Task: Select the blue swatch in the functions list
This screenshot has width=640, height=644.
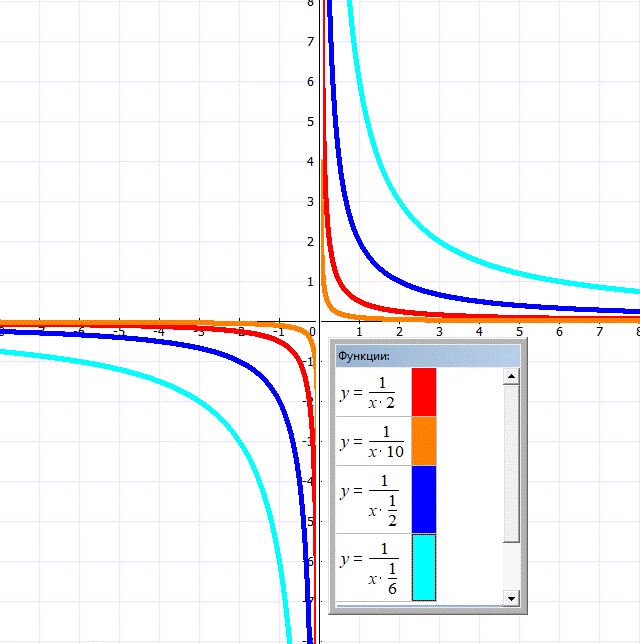Action: coord(424,499)
